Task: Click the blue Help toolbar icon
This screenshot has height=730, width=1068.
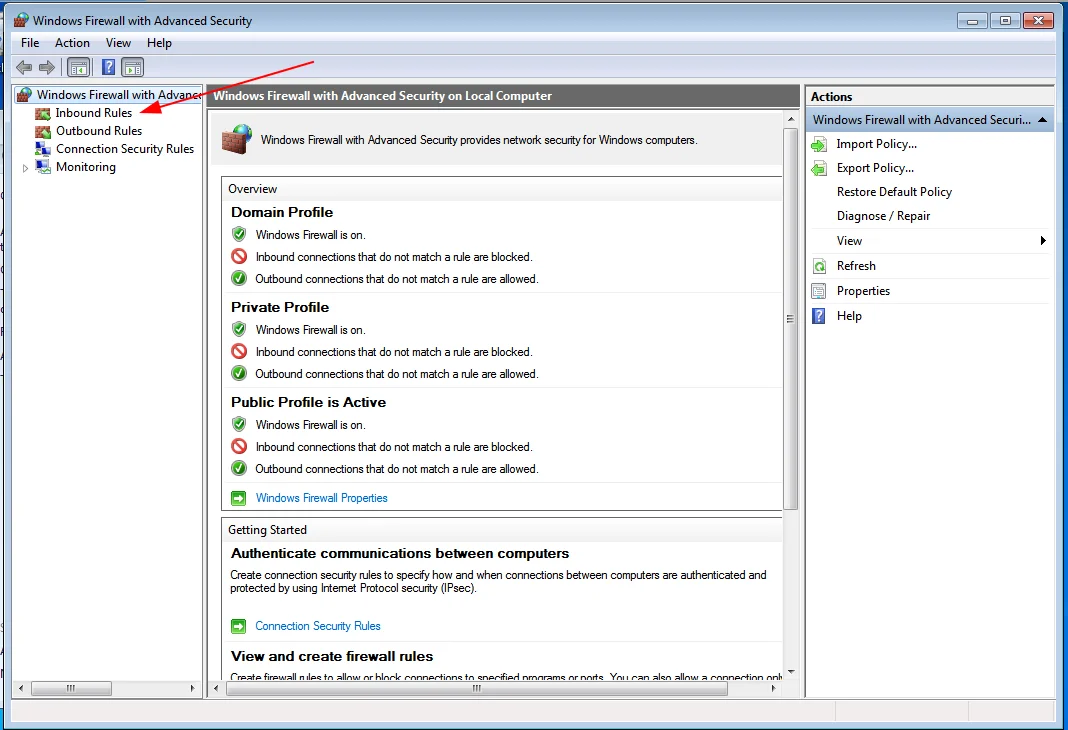Action: [x=108, y=67]
